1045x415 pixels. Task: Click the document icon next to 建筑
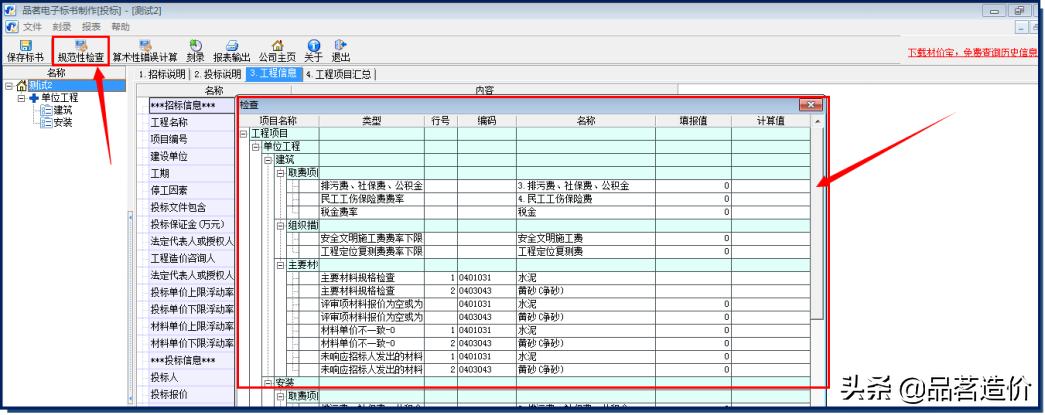[x=47, y=111]
